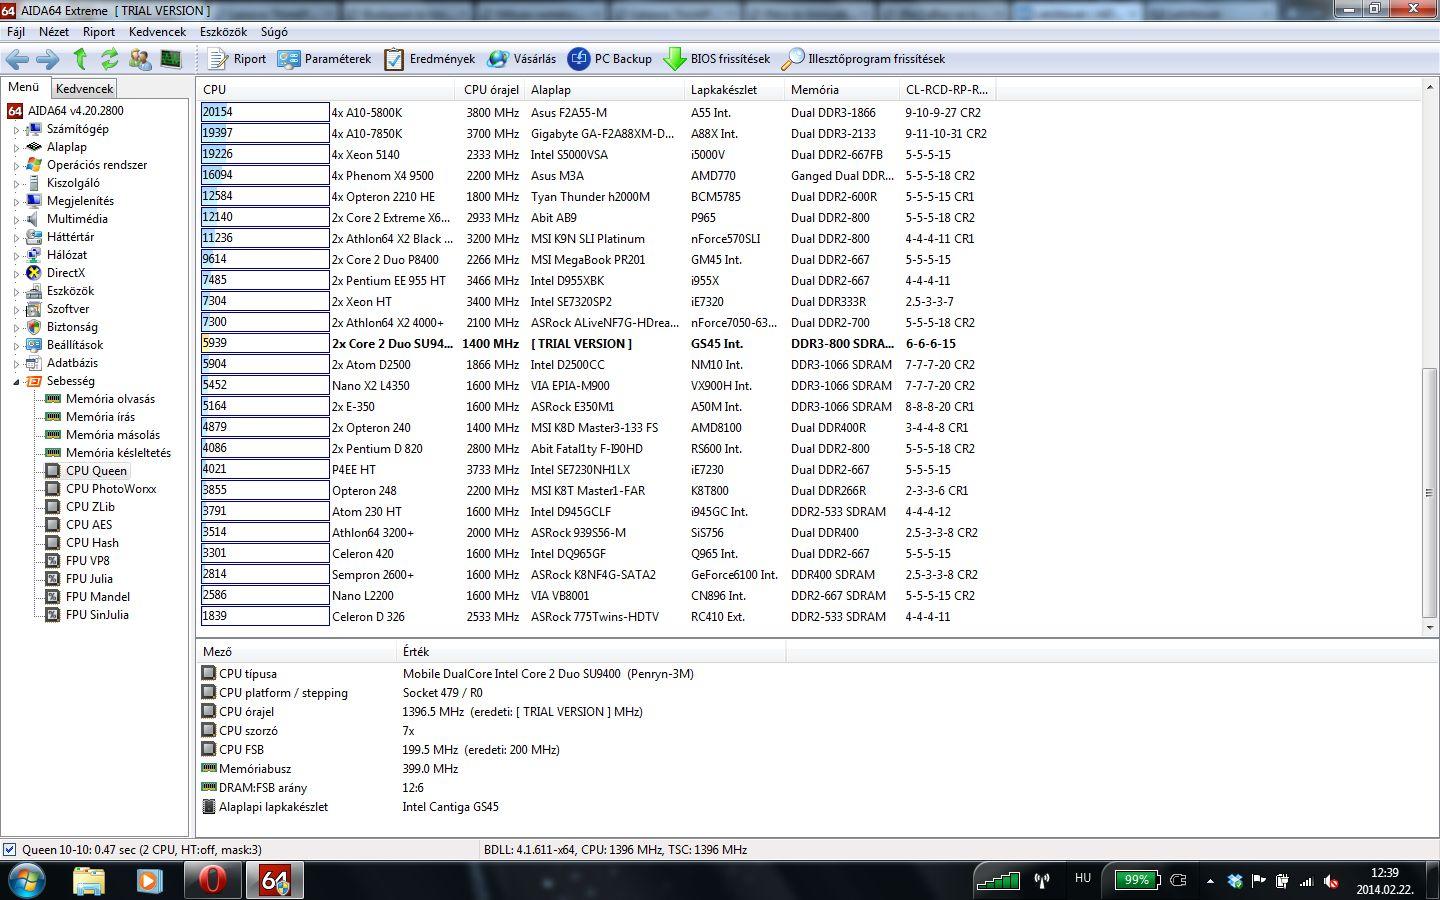The height and width of the screenshot is (900, 1440).
Task: Open Illesztőprogram frissítések driver updates
Action: point(863,59)
